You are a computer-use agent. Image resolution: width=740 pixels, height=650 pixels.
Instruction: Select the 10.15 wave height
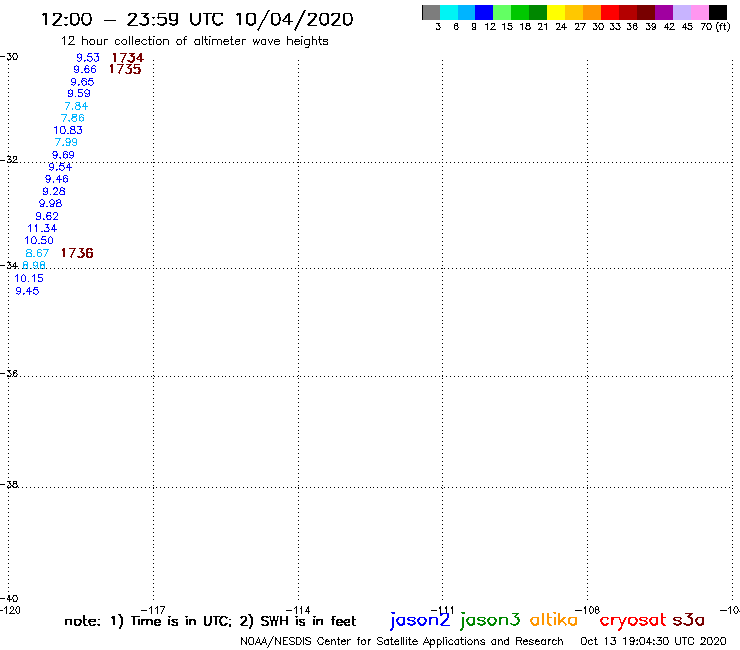(29, 278)
